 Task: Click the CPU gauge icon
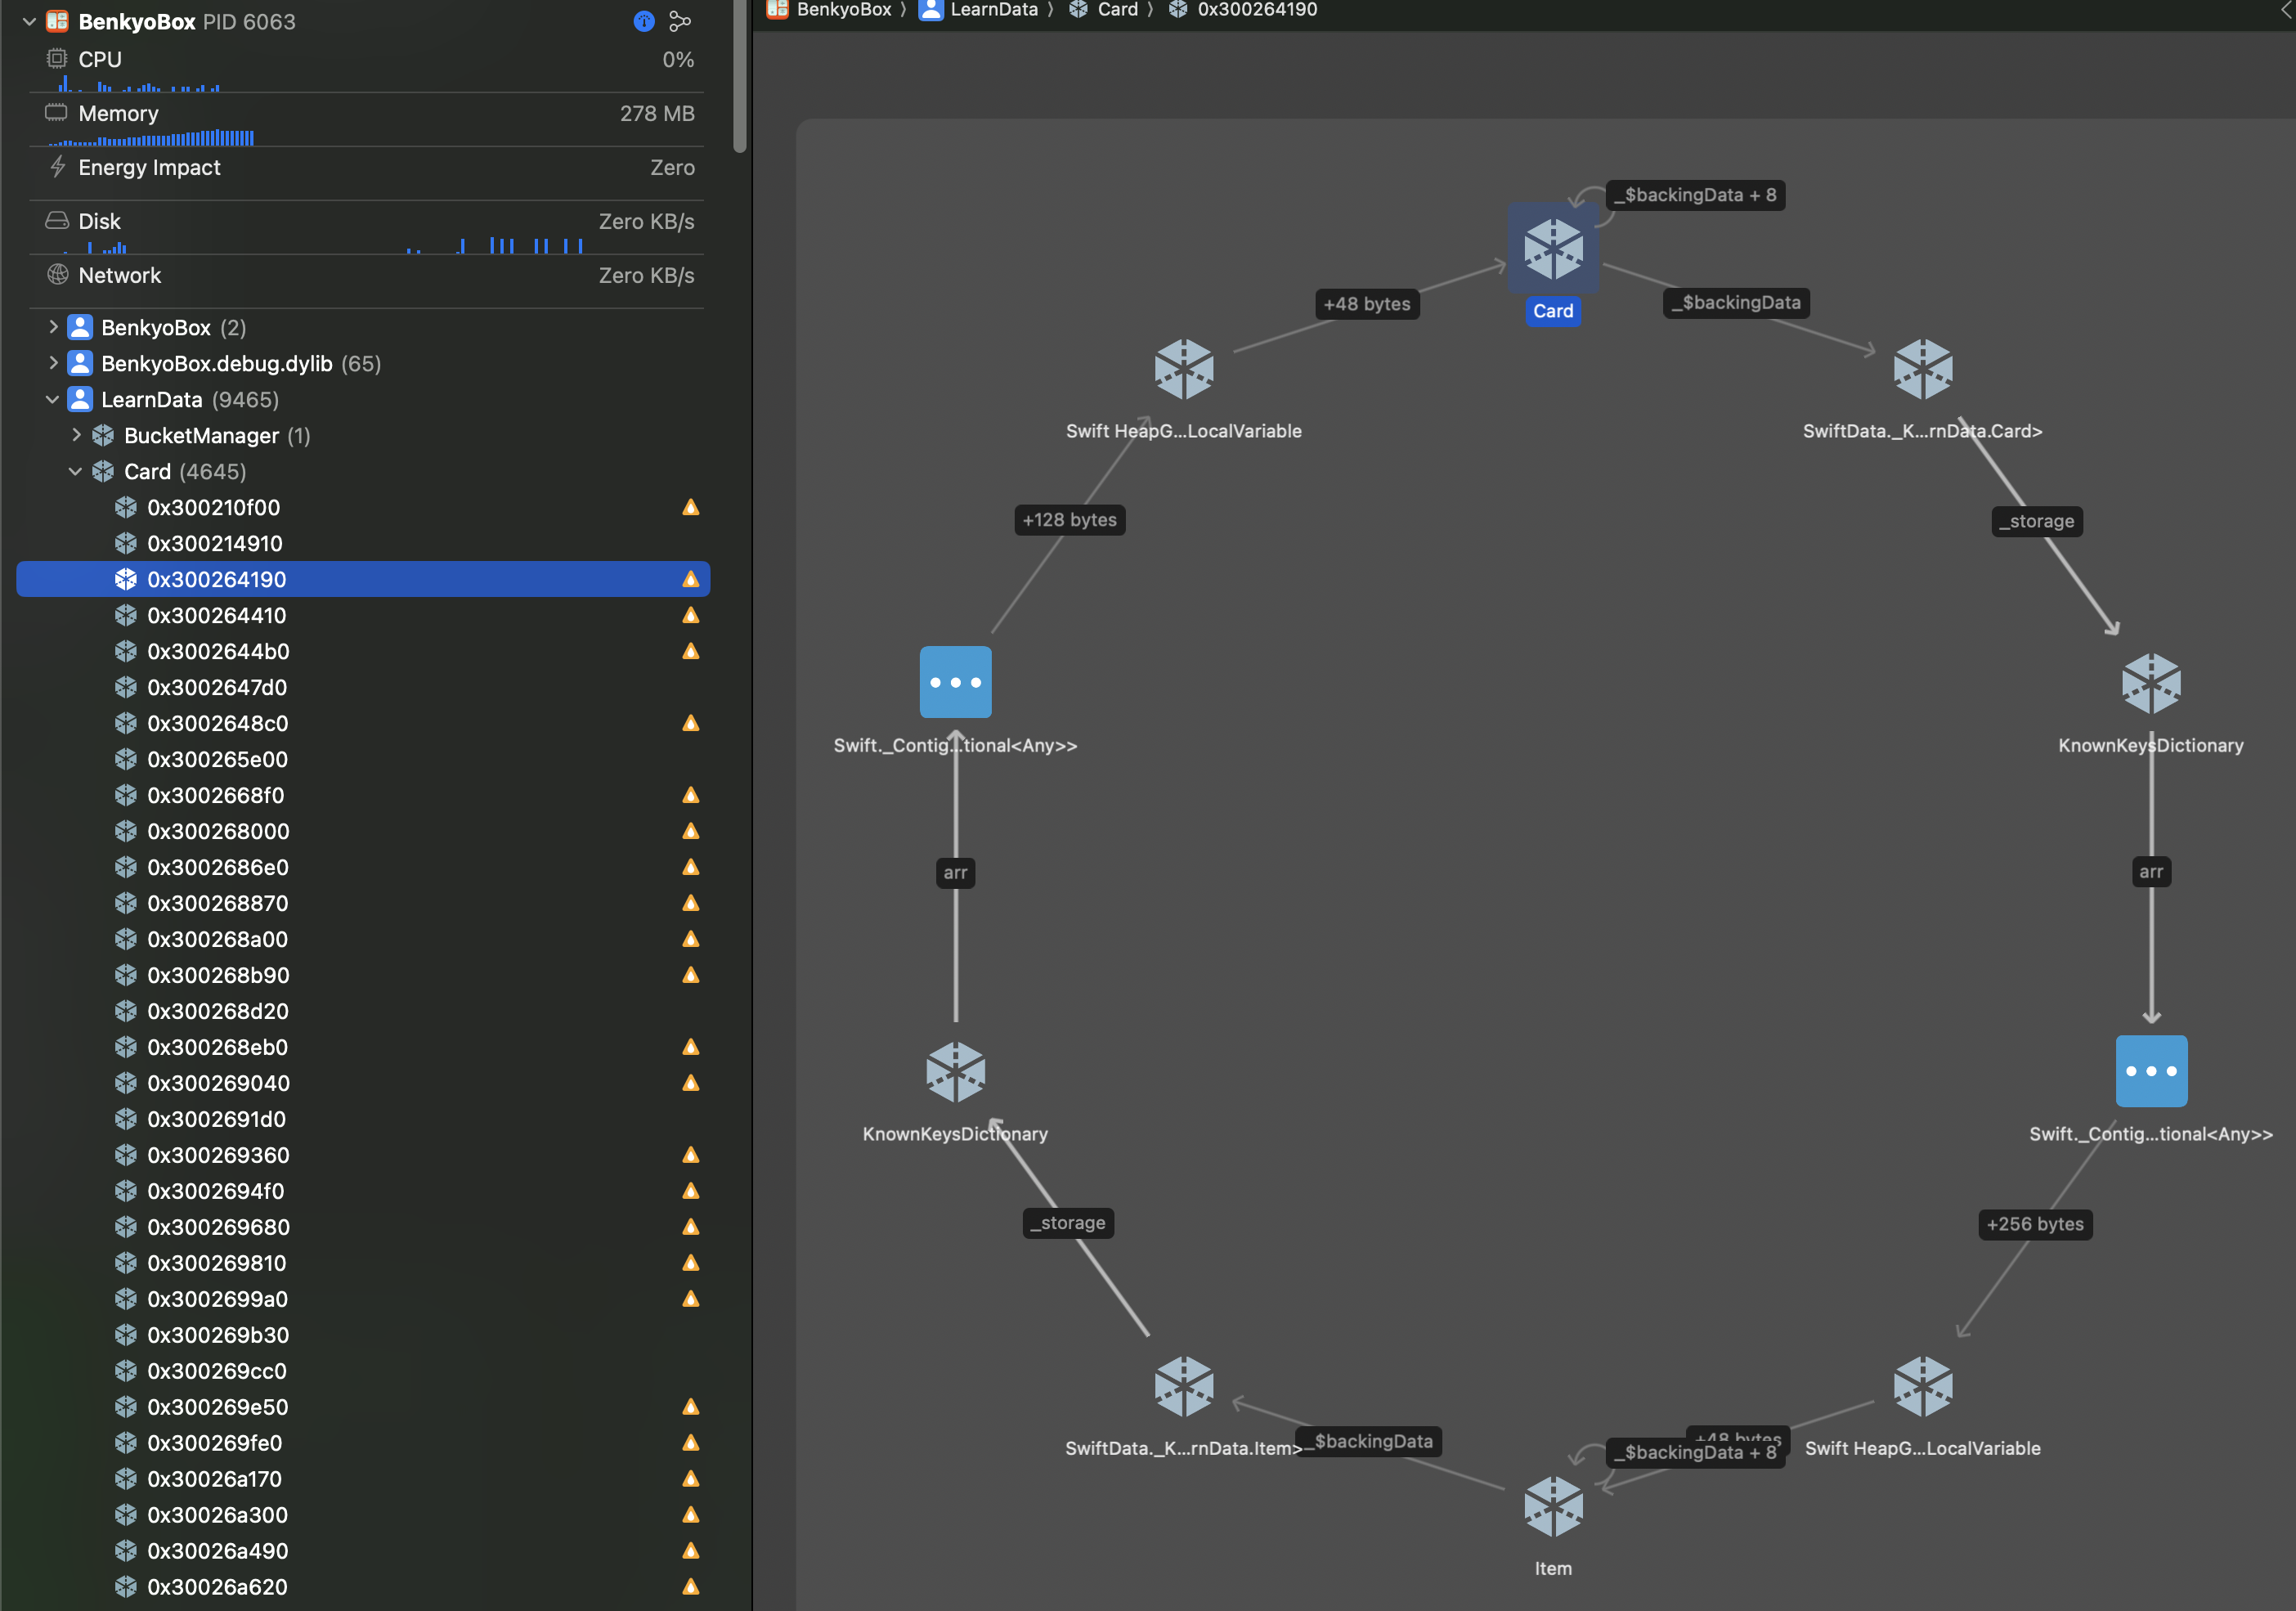(x=57, y=59)
